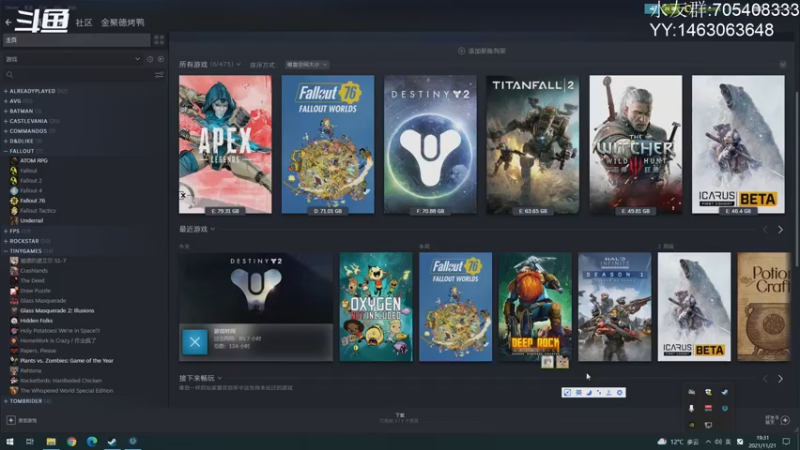The width and height of the screenshot is (800, 450).
Task: Click Add New Shelf link
Action: coord(482,51)
